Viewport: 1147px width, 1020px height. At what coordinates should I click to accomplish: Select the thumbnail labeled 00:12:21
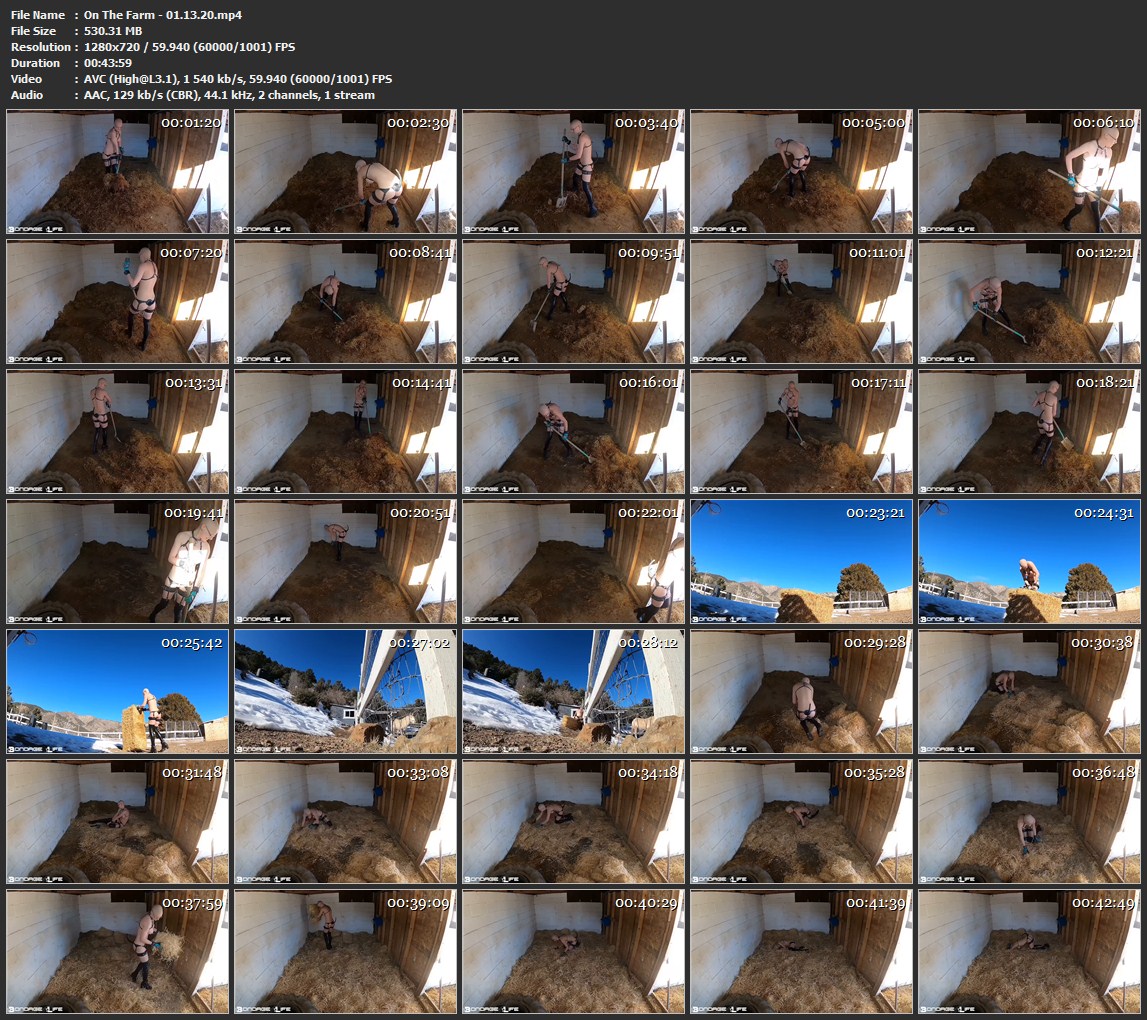tap(1029, 302)
